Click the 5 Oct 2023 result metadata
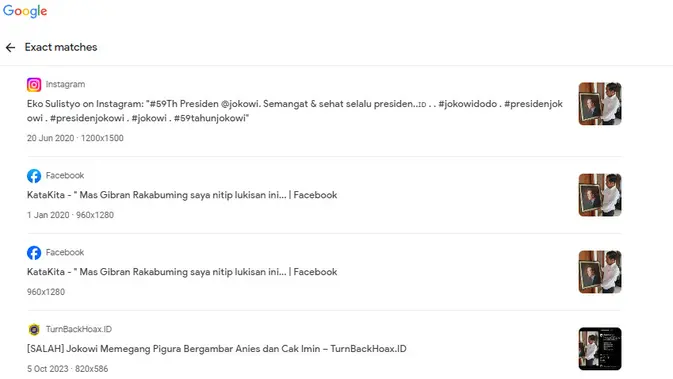This screenshot has width=673, height=379. coord(67,369)
